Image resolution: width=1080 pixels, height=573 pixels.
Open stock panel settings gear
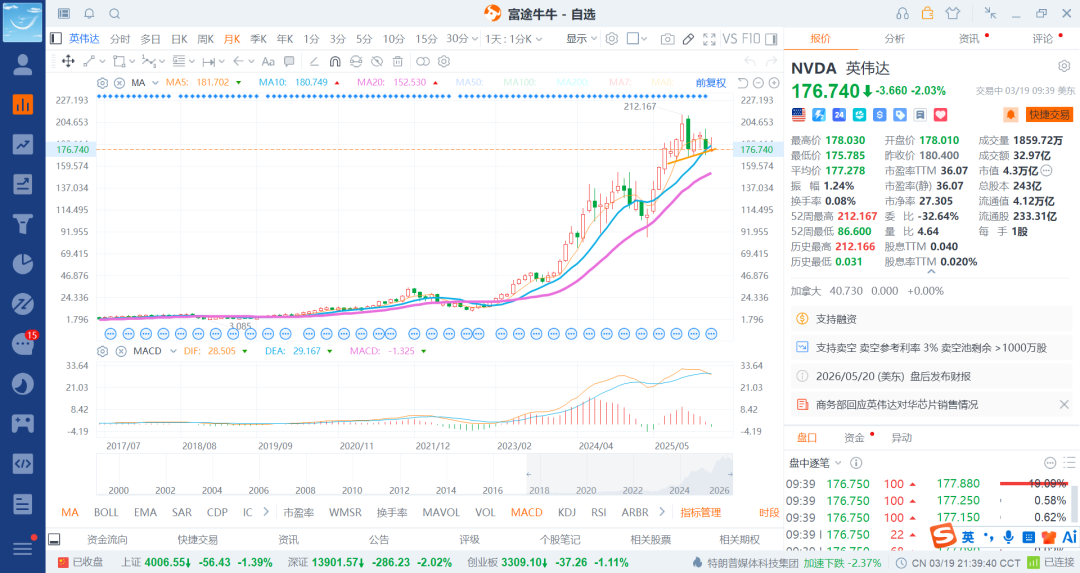click(1064, 66)
